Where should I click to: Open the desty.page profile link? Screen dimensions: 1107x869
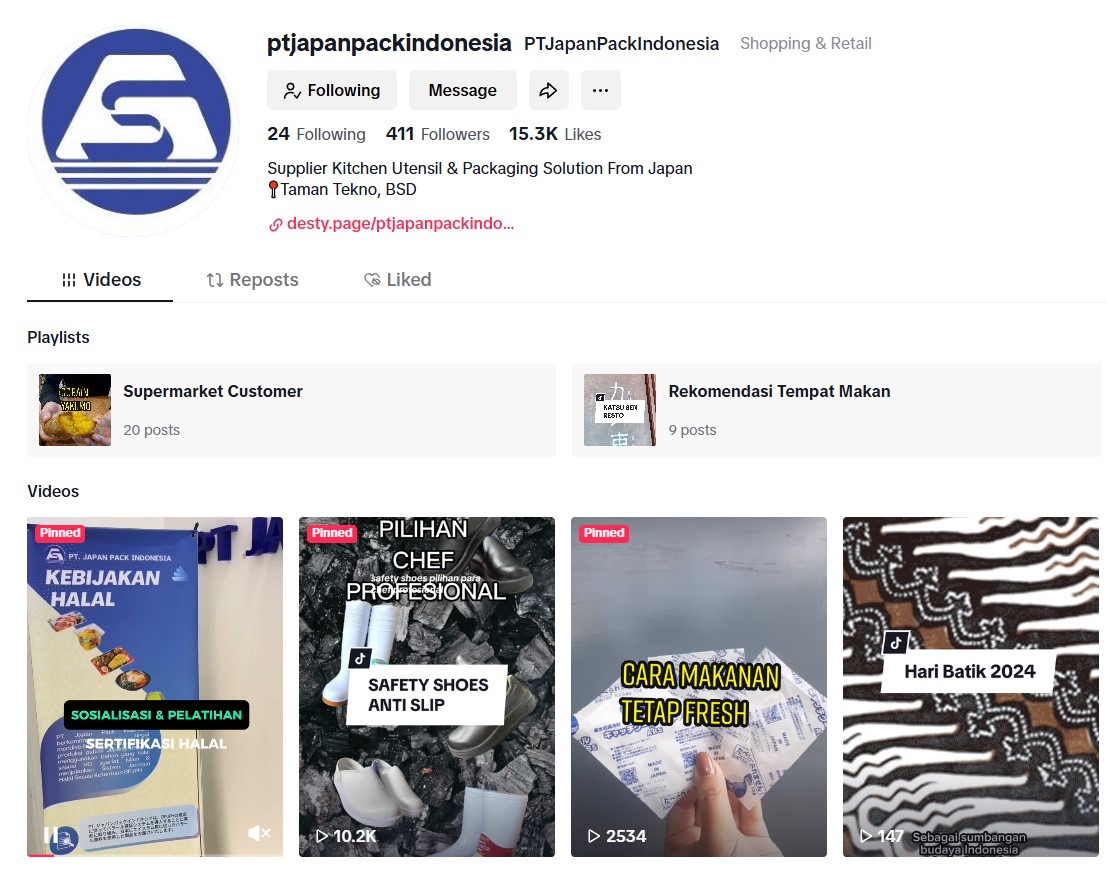tap(391, 224)
